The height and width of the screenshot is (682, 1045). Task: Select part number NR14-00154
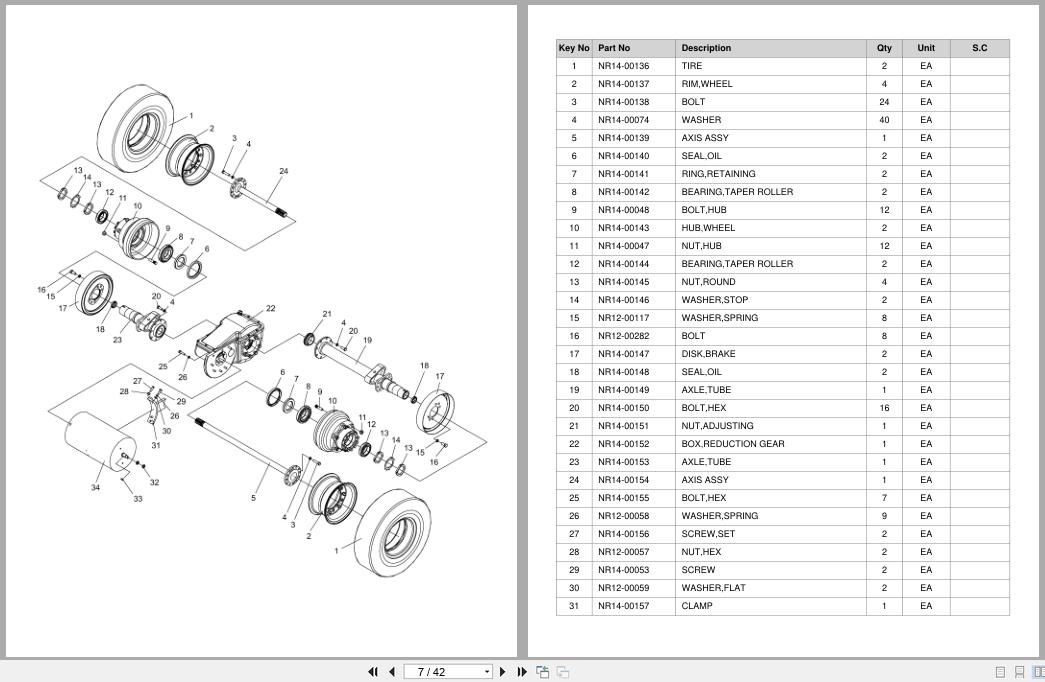(623, 480)
